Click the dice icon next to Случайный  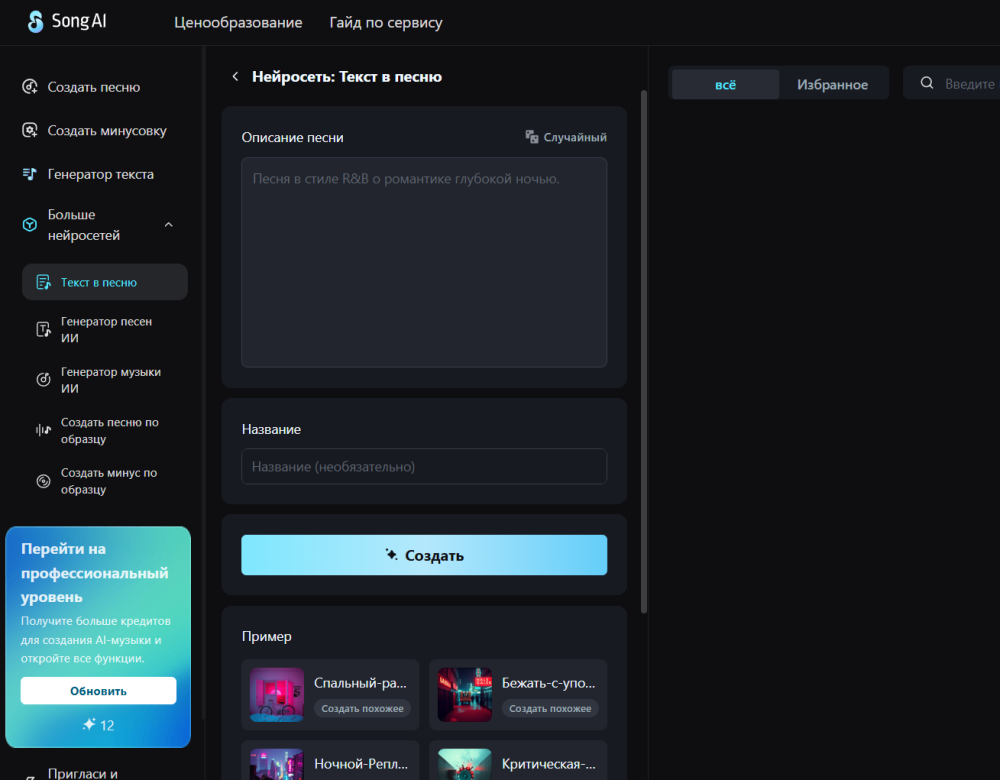coord(532,137)
